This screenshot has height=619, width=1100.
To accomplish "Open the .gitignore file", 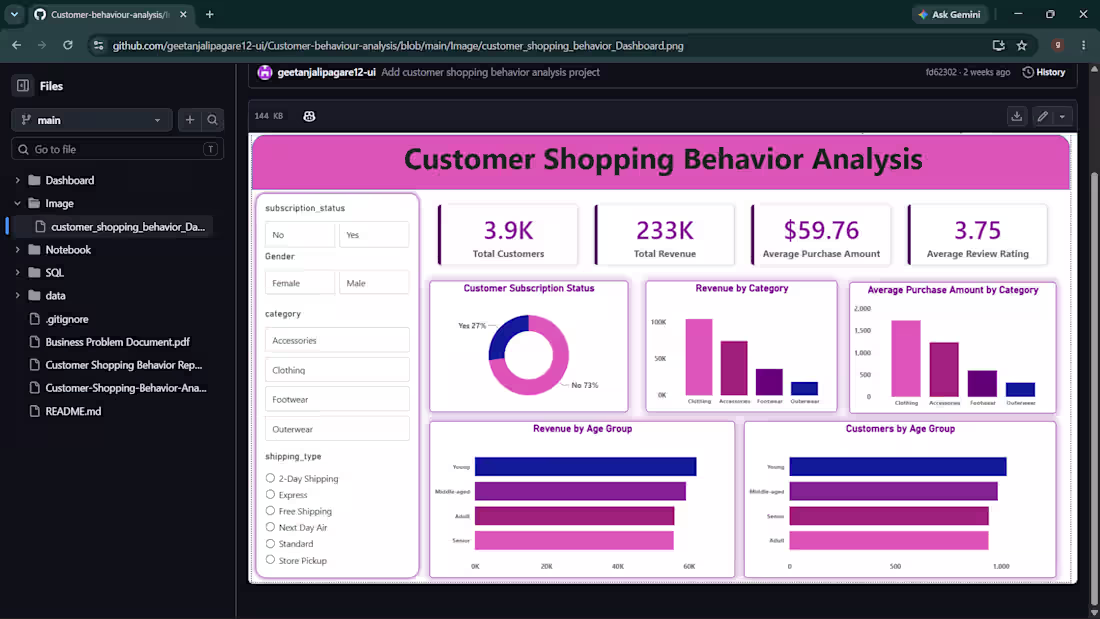I will [67, 319].
